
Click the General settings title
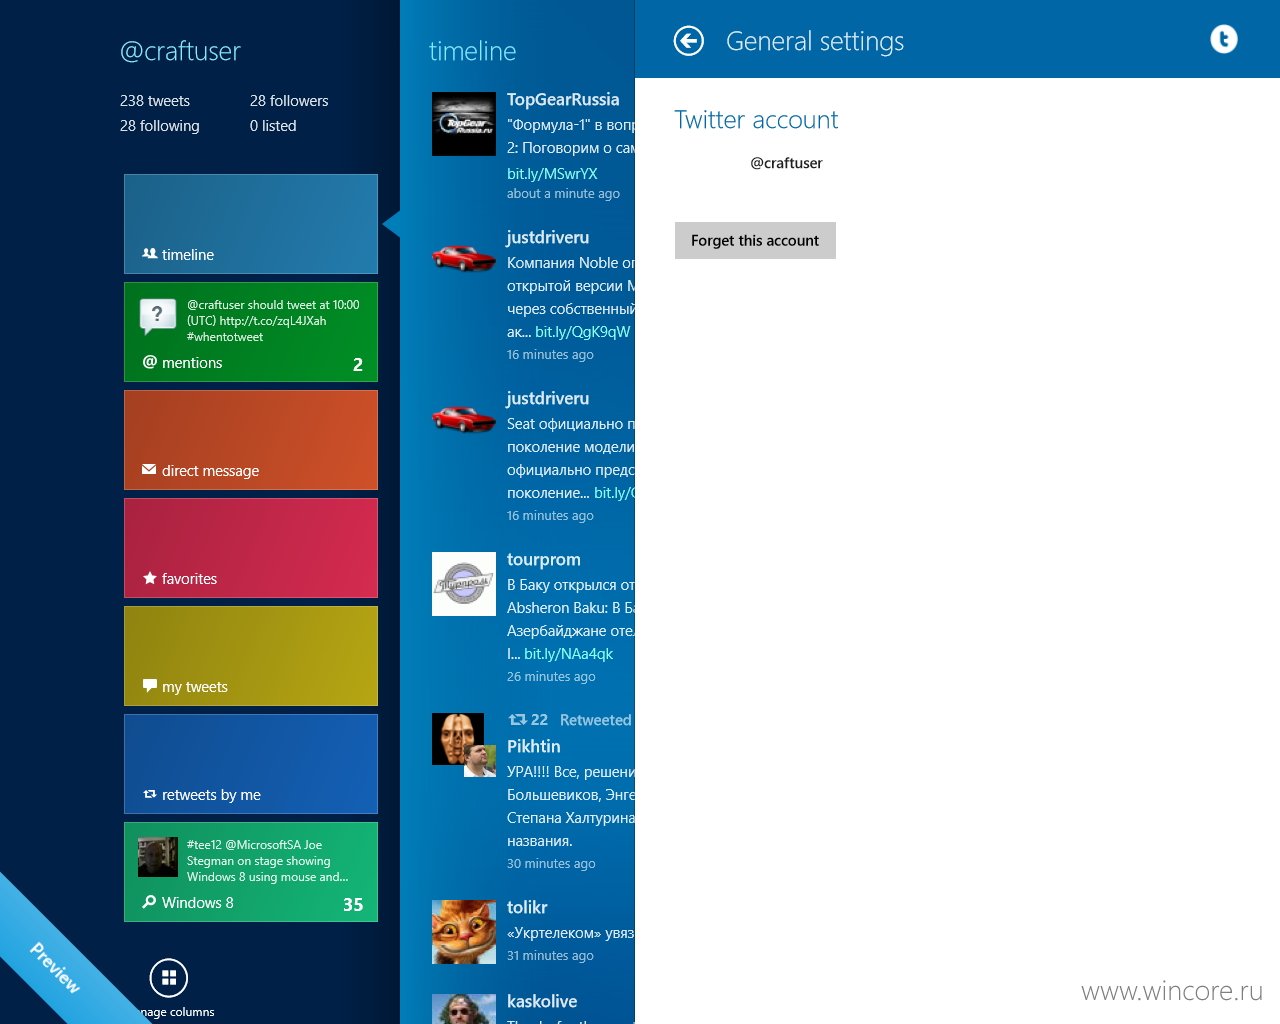(815, 42)
